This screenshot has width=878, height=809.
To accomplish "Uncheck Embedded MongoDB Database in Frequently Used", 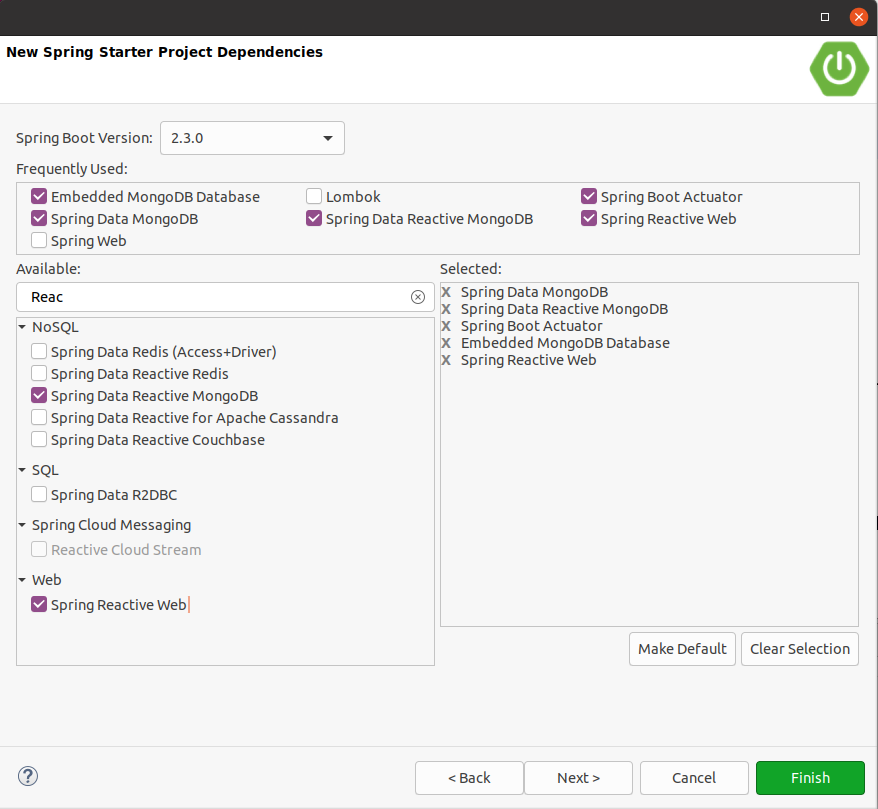I will click(x=39, y=197).
